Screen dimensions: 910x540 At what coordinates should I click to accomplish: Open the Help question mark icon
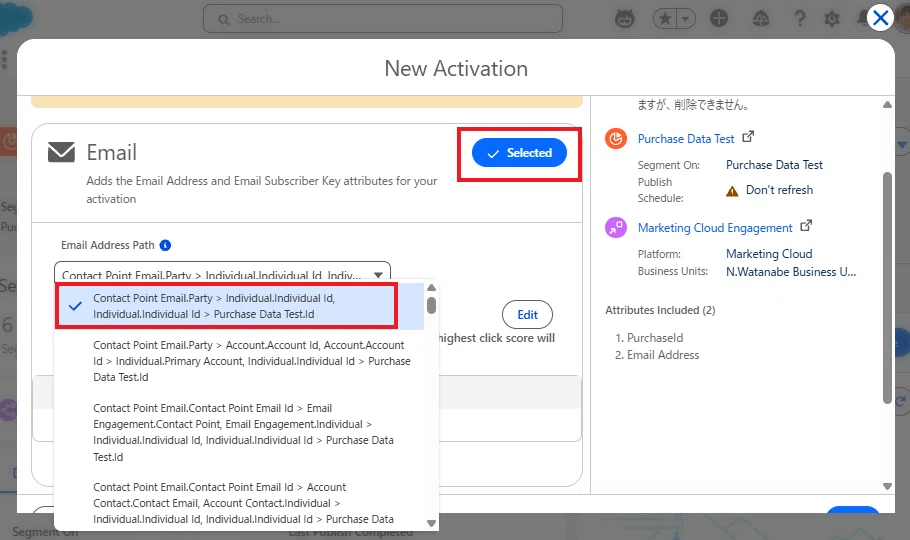799,19
